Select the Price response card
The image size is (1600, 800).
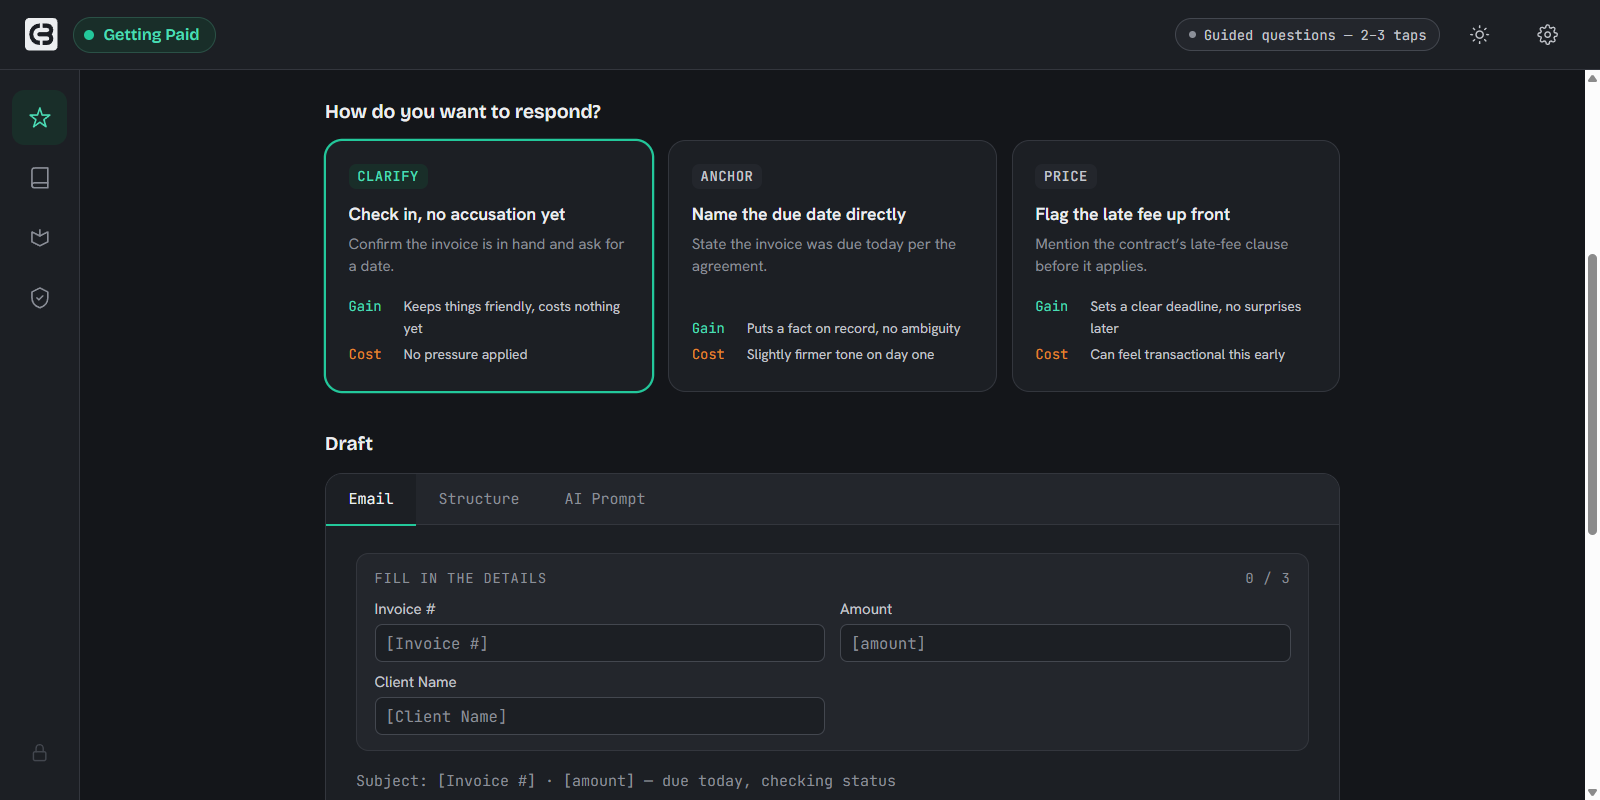click(x=1176, y=266)
